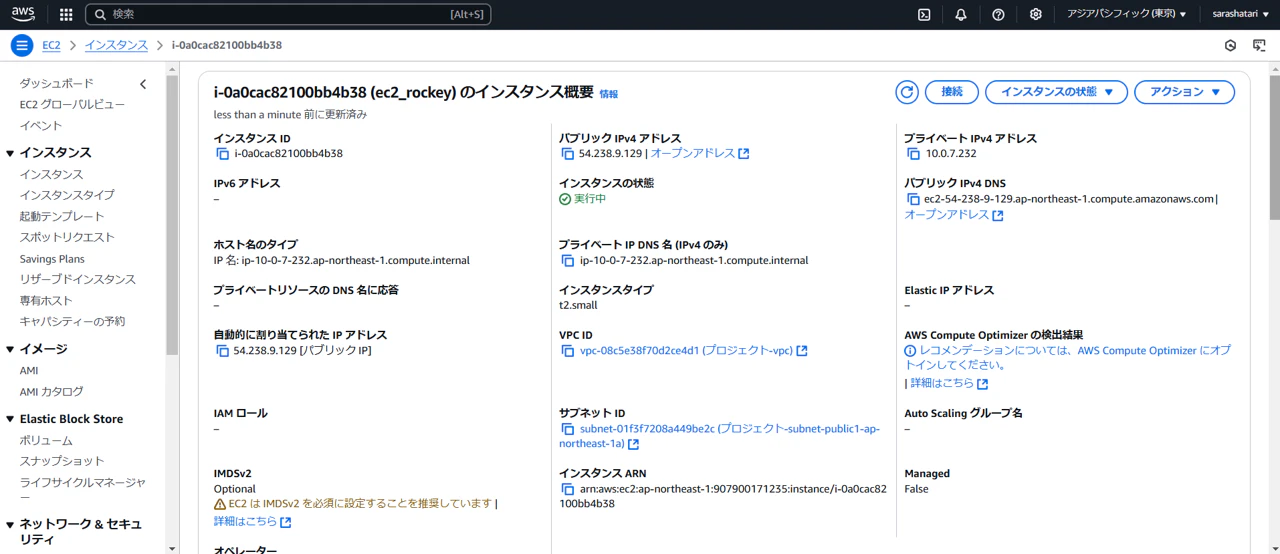Copy the instance ARN
This screenshot has width=1280, height=554.
pos(568,489)
